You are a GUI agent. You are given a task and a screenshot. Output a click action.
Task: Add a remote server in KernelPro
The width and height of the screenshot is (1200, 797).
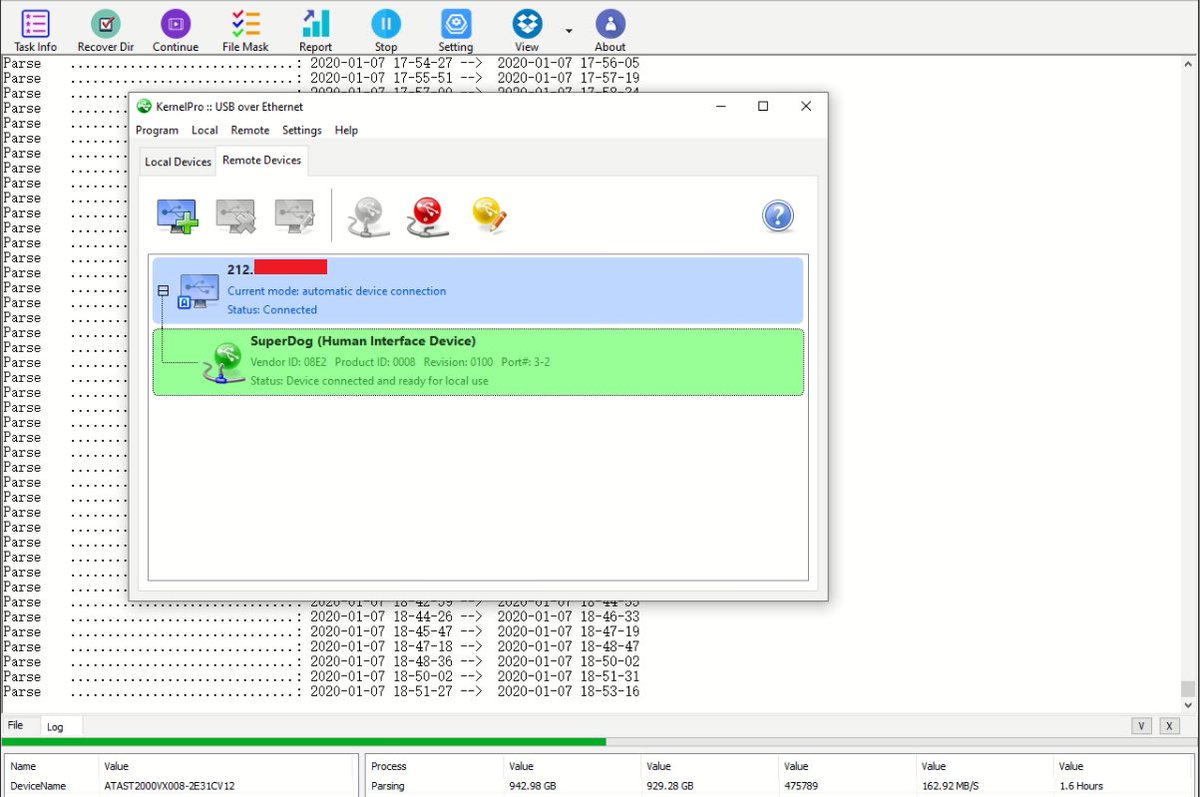pos(177,216)
